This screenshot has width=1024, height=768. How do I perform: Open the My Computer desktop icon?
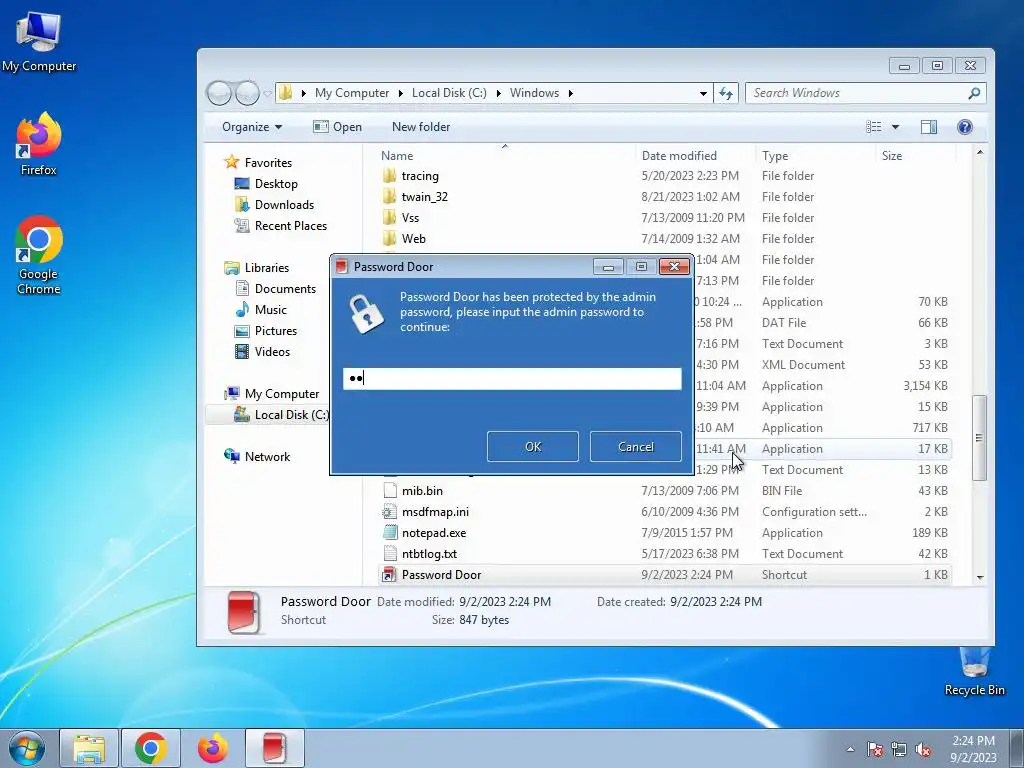pyautogui.click(x=39, y=41)
